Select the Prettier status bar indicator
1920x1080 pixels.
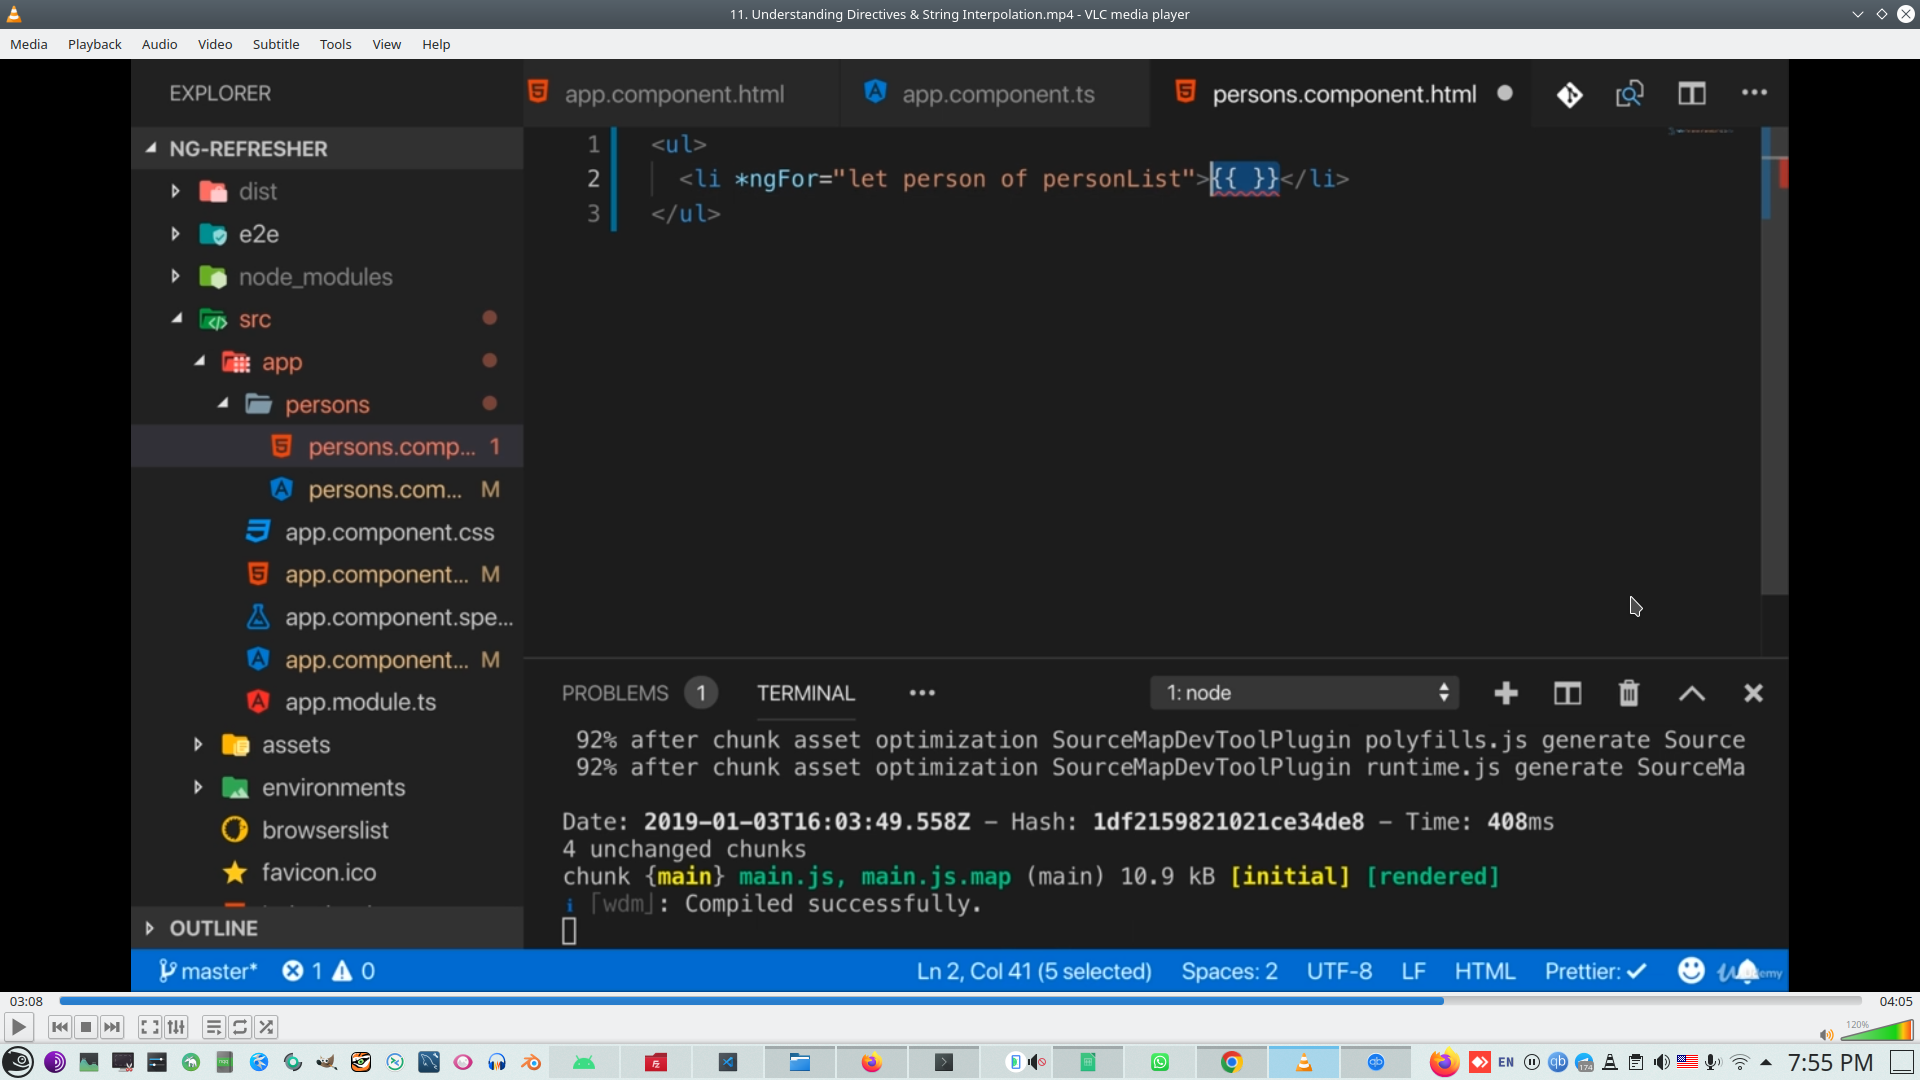click(x=1594, y=970)
